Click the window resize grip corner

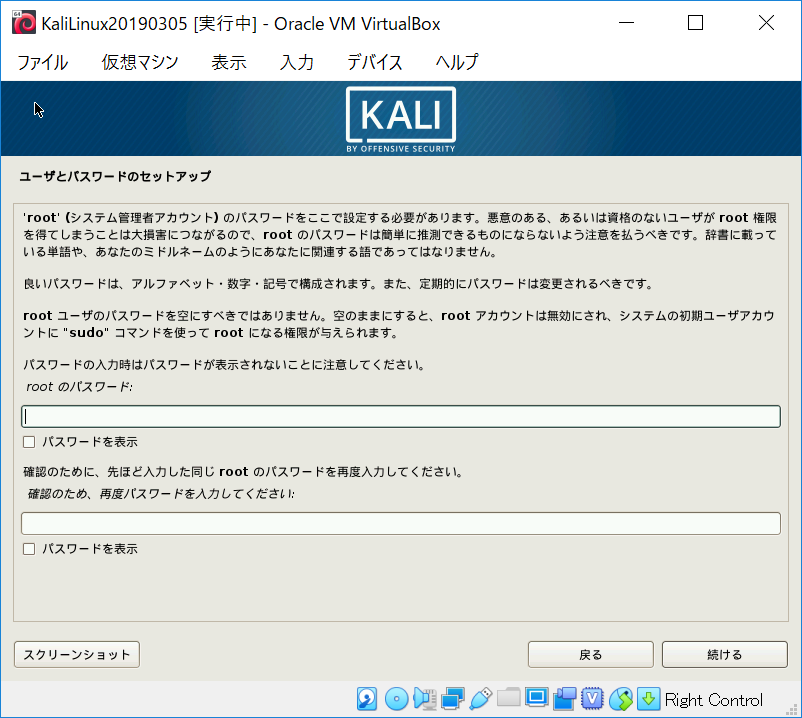pyautogui.click(x=792, y=709)
